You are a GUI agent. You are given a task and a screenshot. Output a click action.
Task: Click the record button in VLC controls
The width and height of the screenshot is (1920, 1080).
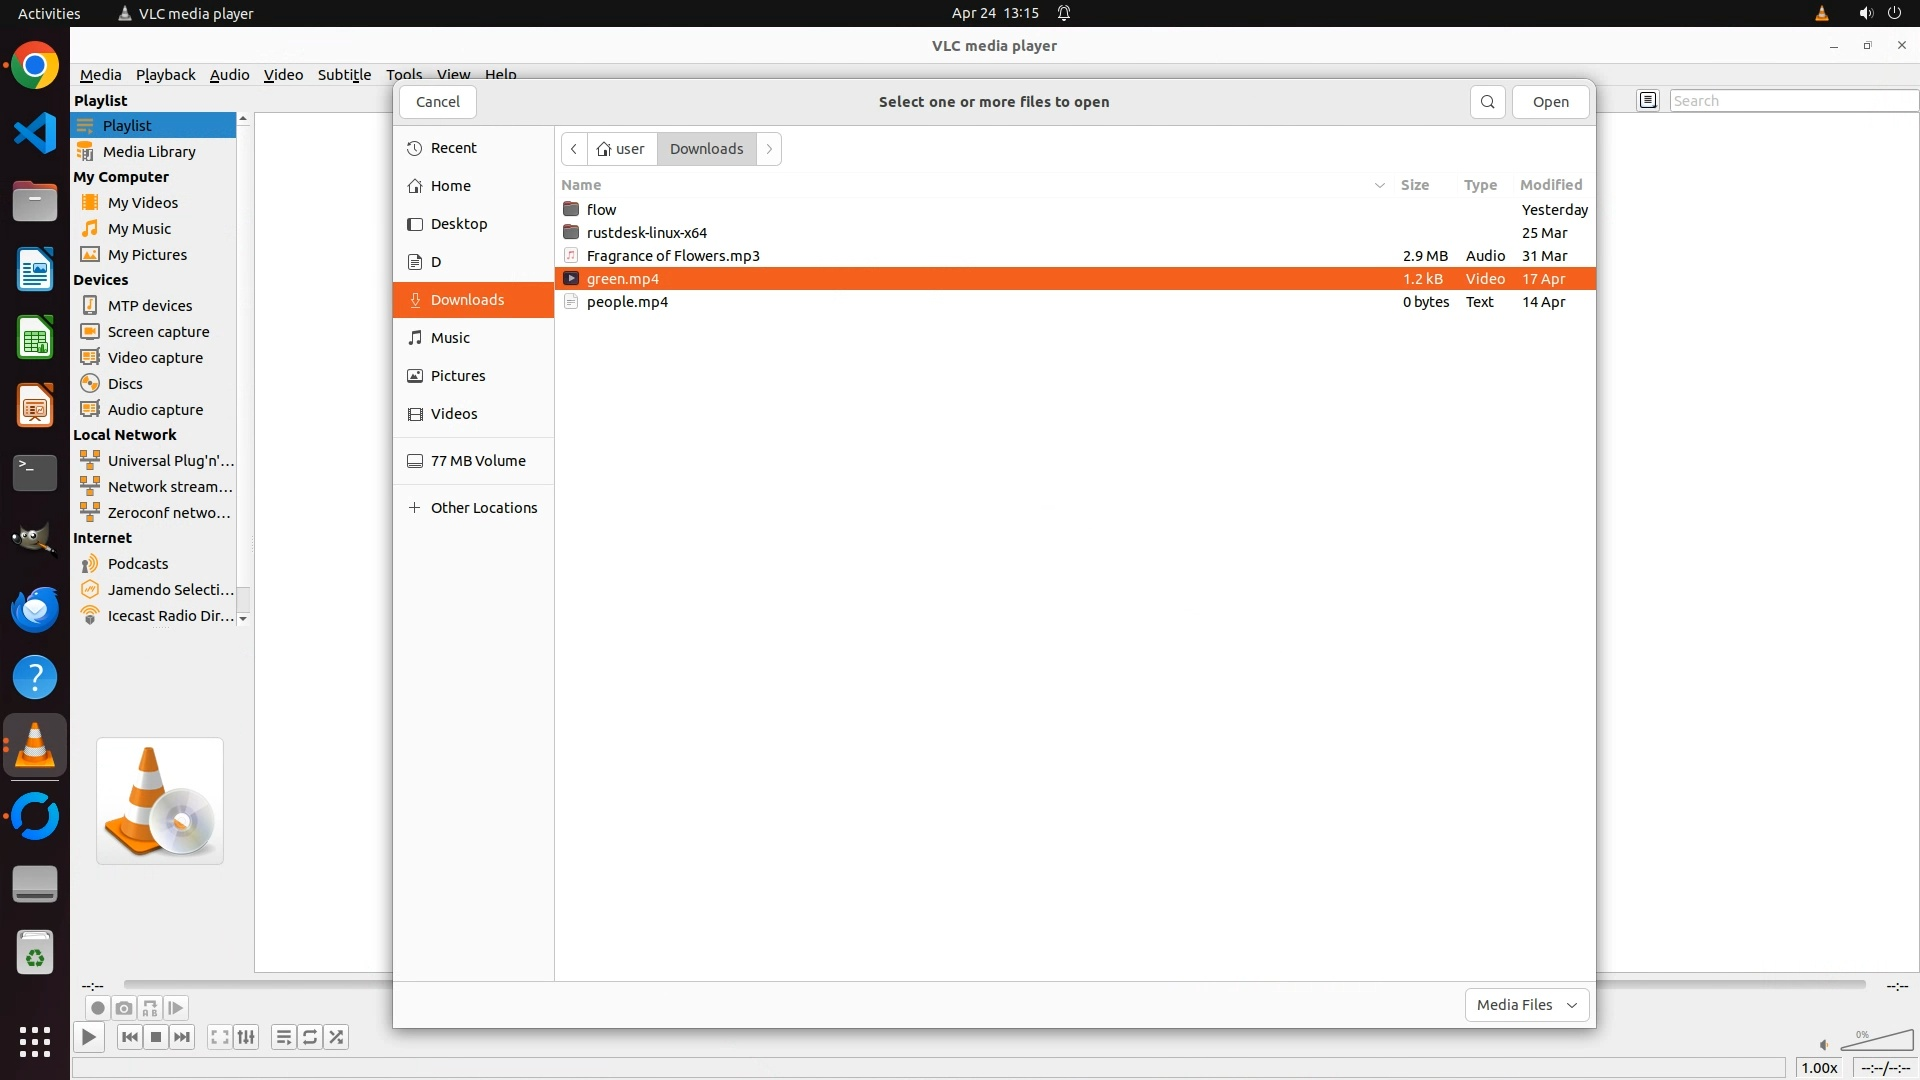coord(97,1008)
